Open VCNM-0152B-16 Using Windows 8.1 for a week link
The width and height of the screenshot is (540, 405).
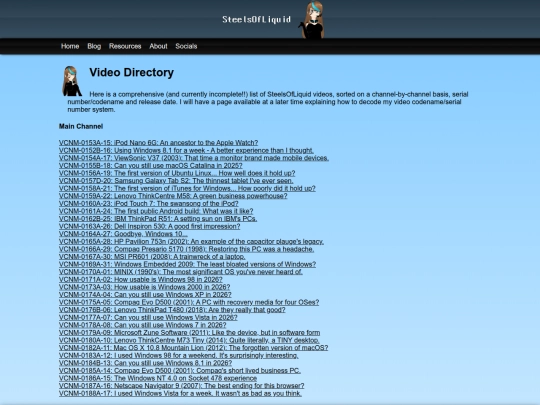(x=186, y=150)
